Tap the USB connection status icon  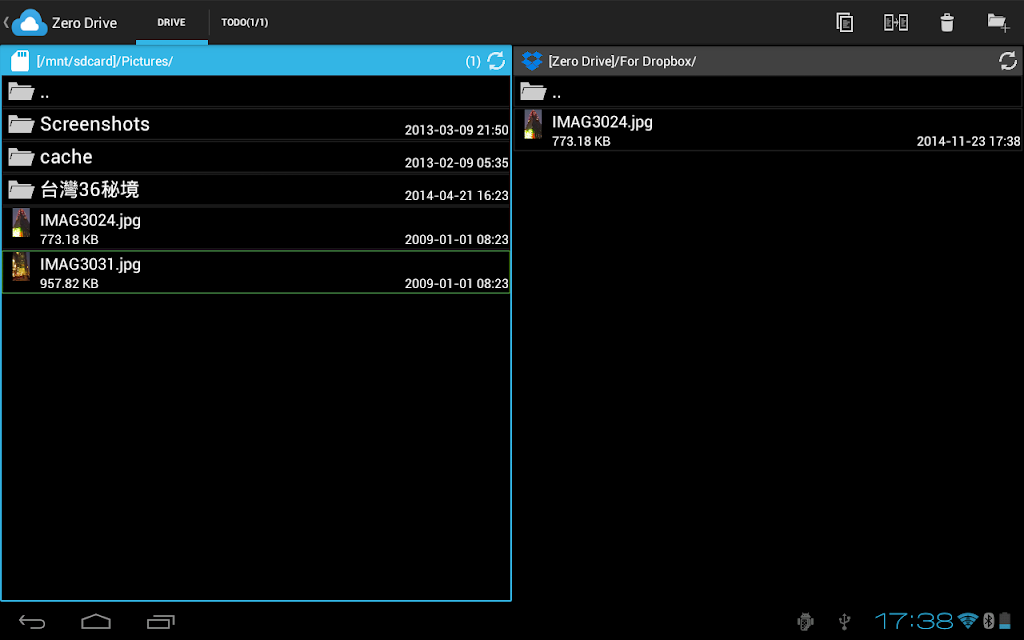844,621
